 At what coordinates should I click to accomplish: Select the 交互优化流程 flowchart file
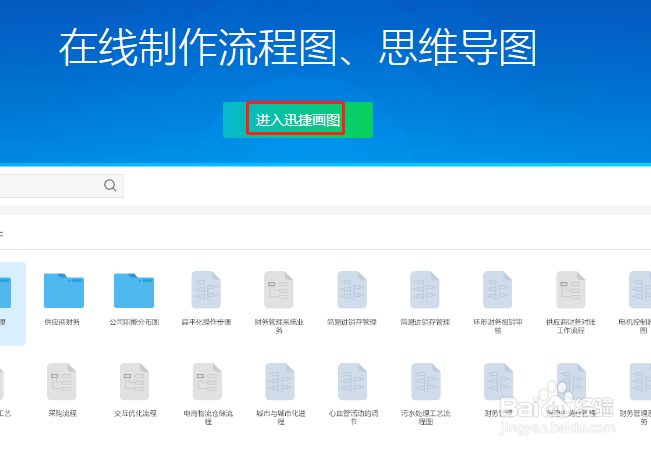[x=135, y=382]
